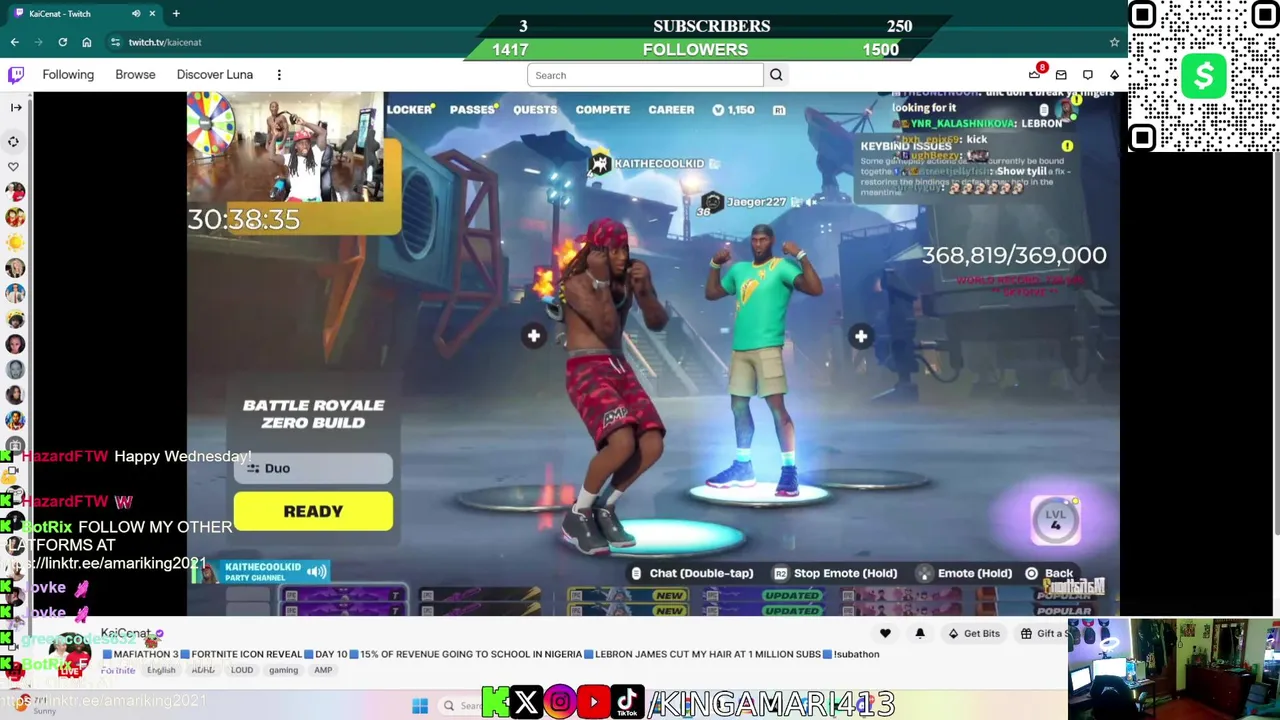
Task: Click the Stop Emote (Hold) prompt
Action: point(835,573)
